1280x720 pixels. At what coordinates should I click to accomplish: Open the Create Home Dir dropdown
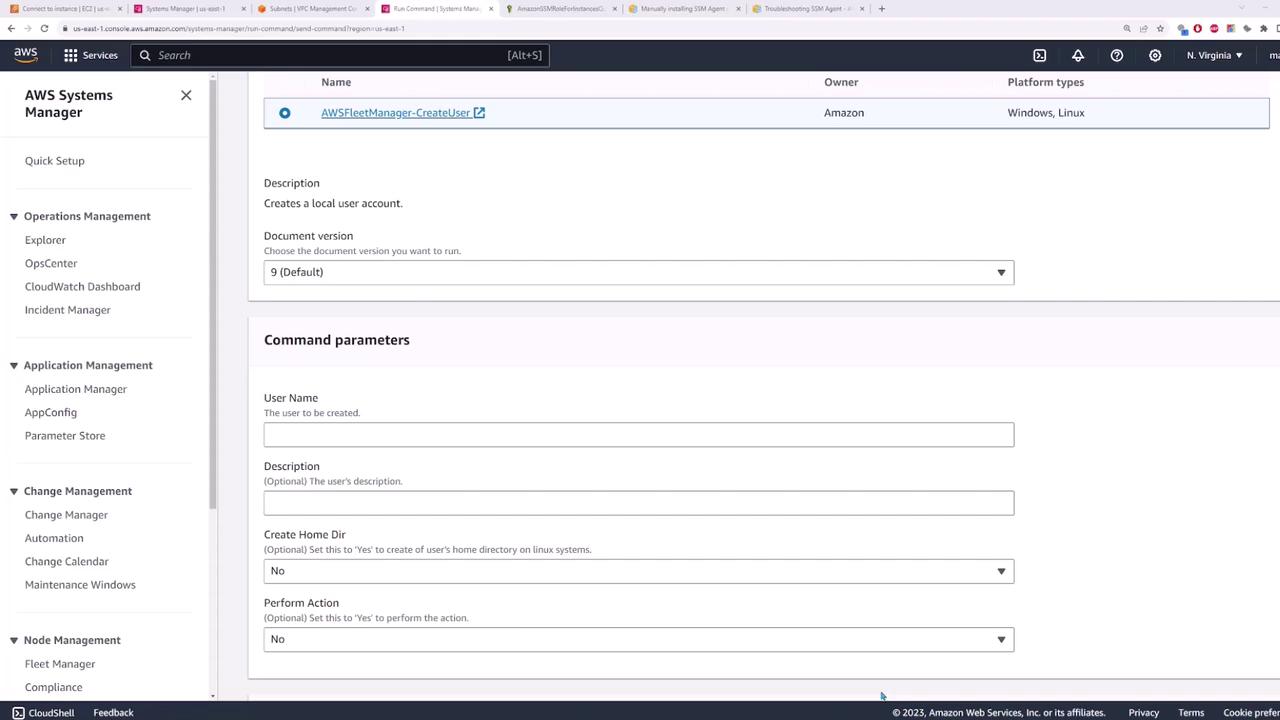(639, 571)
